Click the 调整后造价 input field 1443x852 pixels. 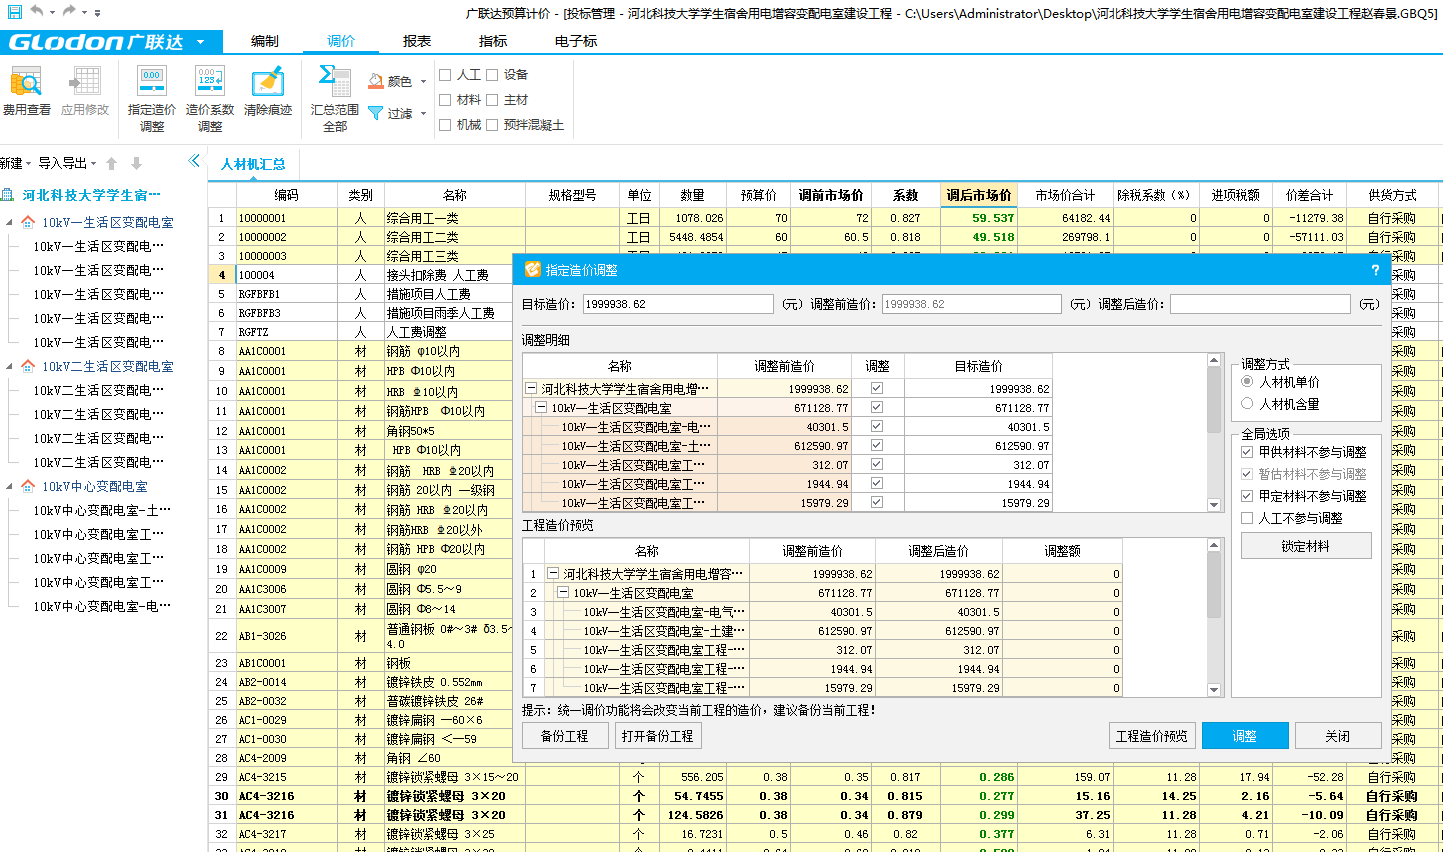(1261, 304)
